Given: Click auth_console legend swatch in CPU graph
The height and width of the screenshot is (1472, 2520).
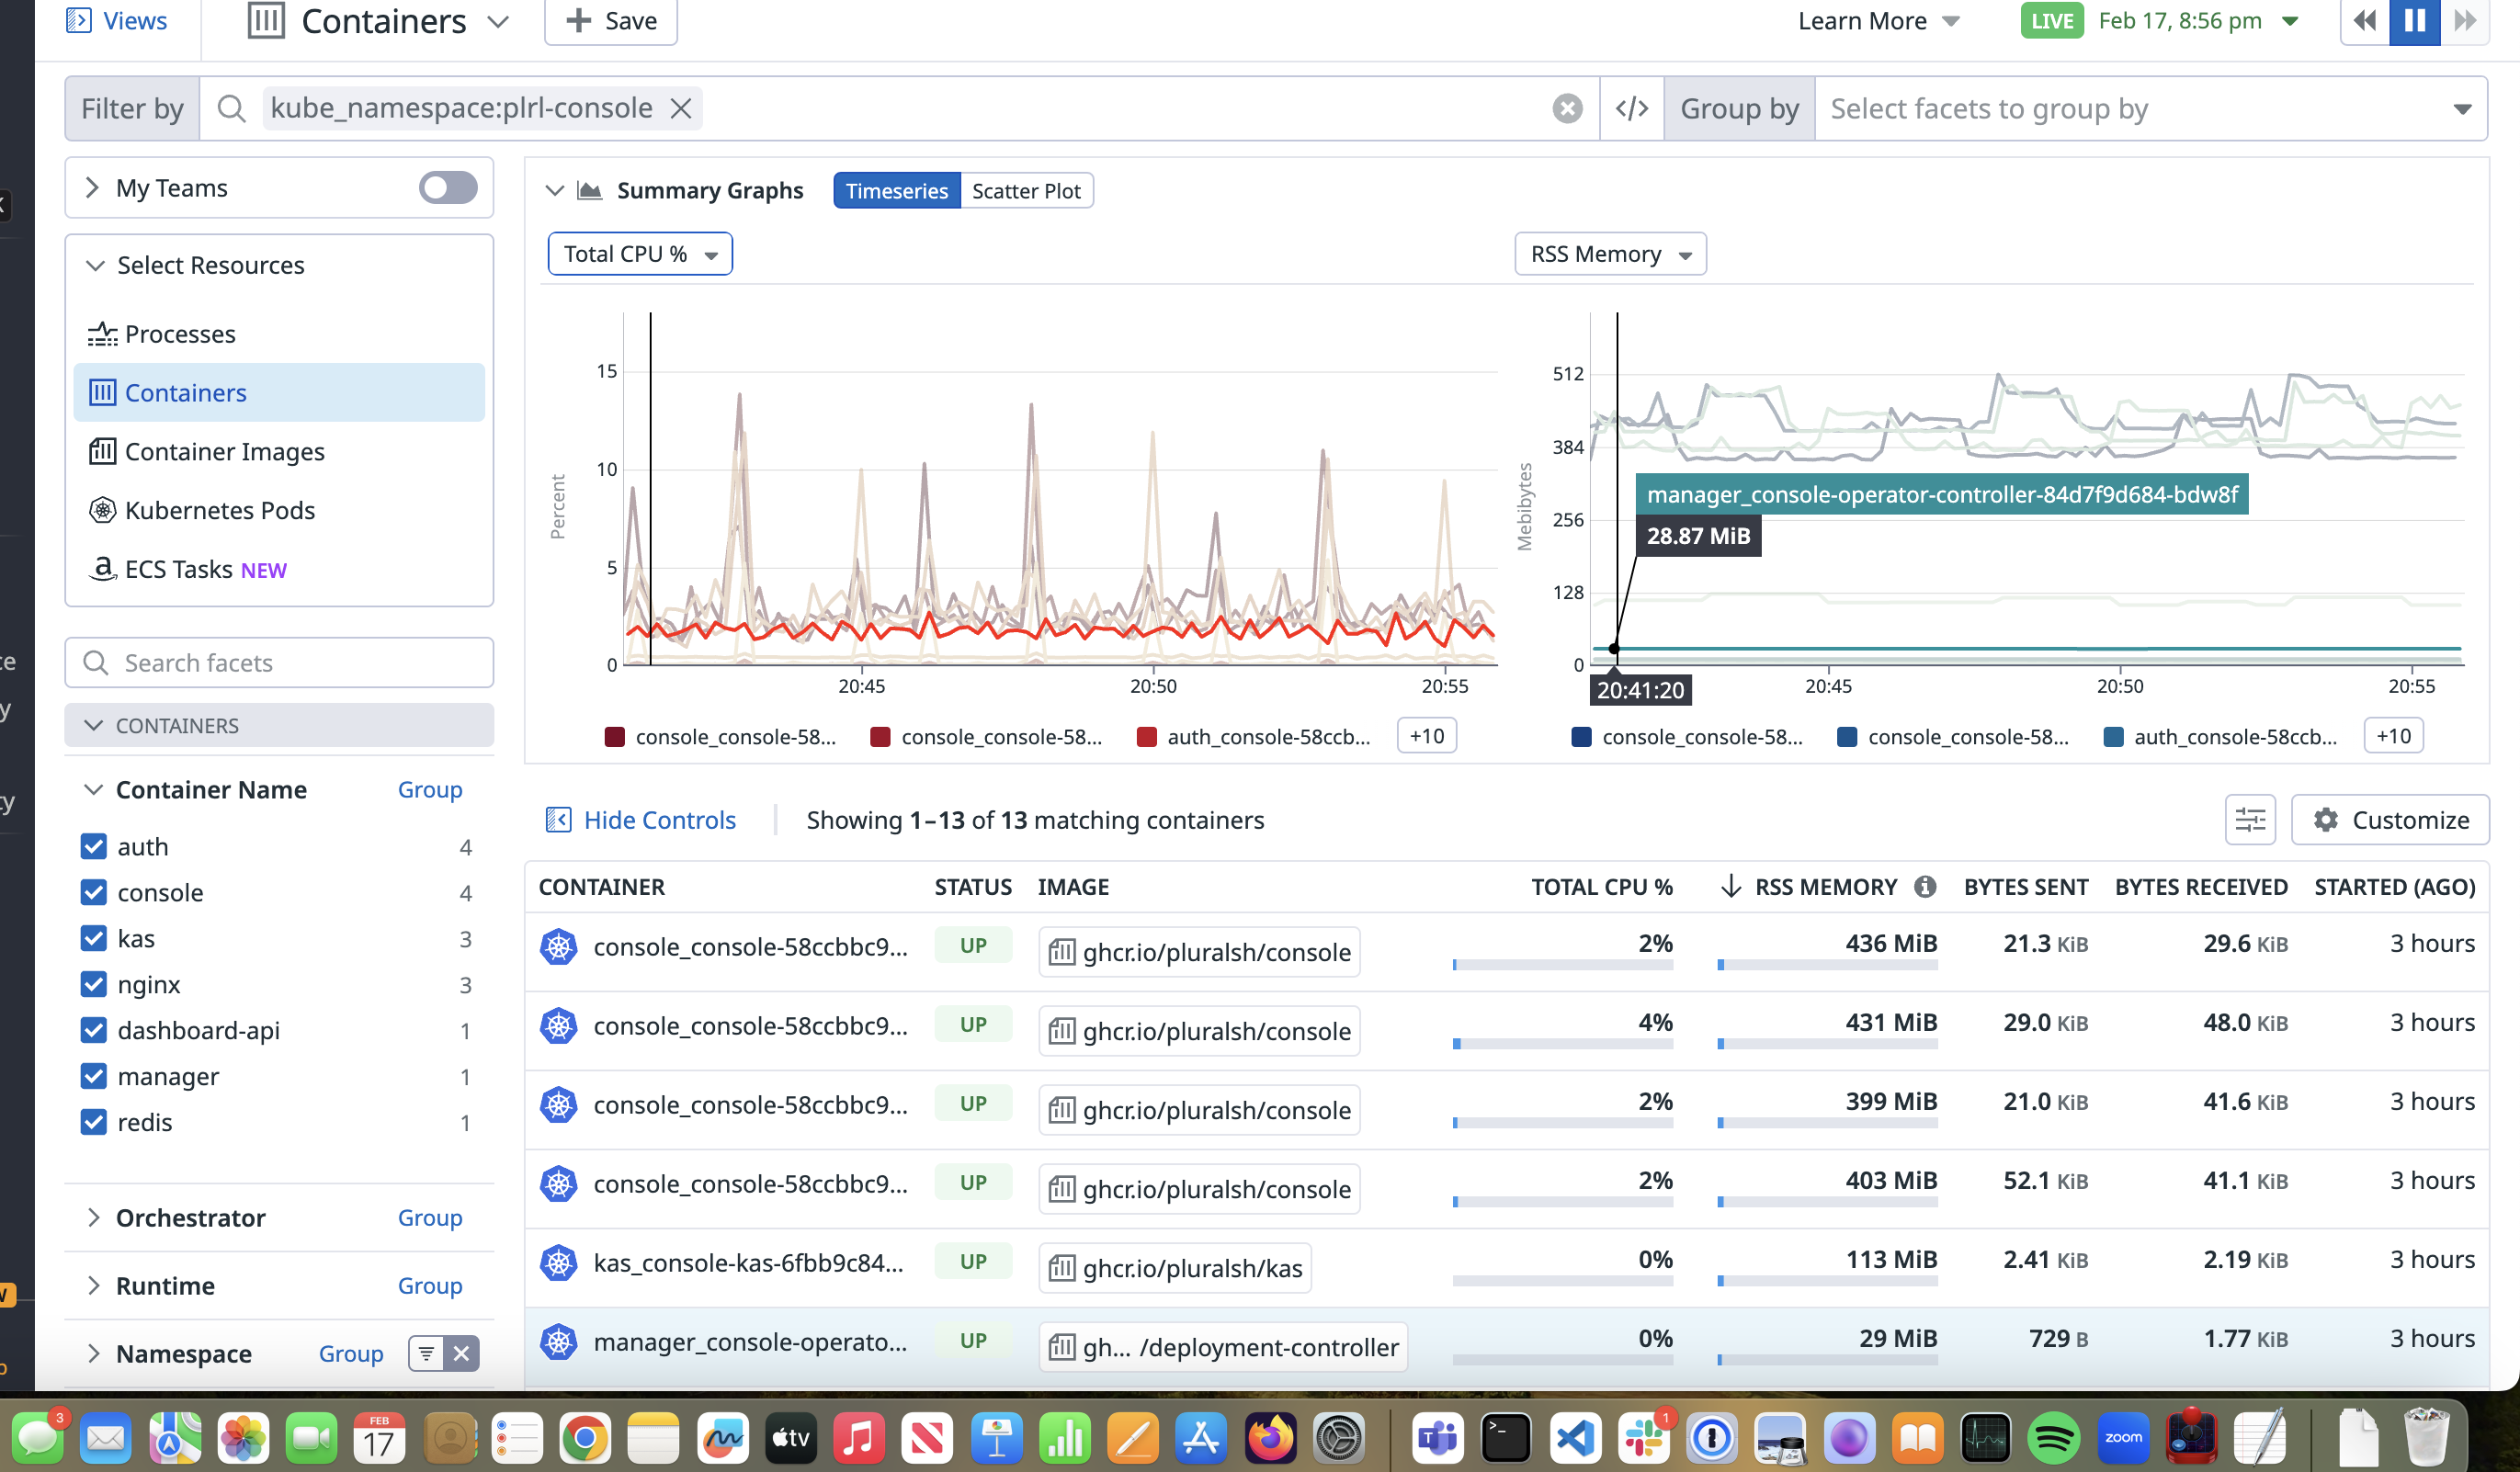Looking at the screenshot, I should (1146, 738).
